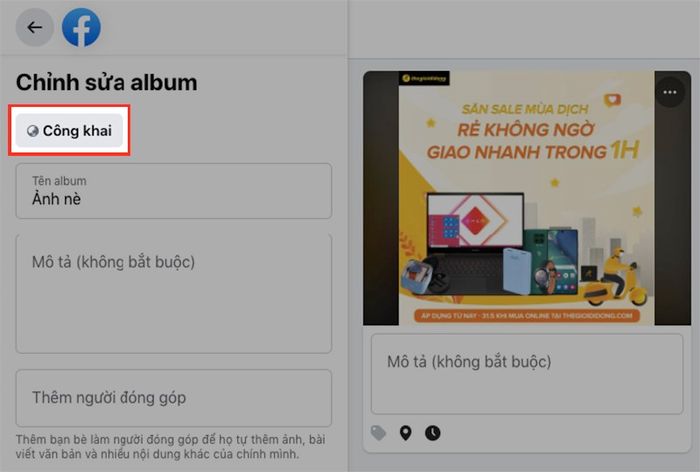This screenshot has width=700, height=472.
Task: Click the laptop pictured in the banner
Action: coord(475,241)
